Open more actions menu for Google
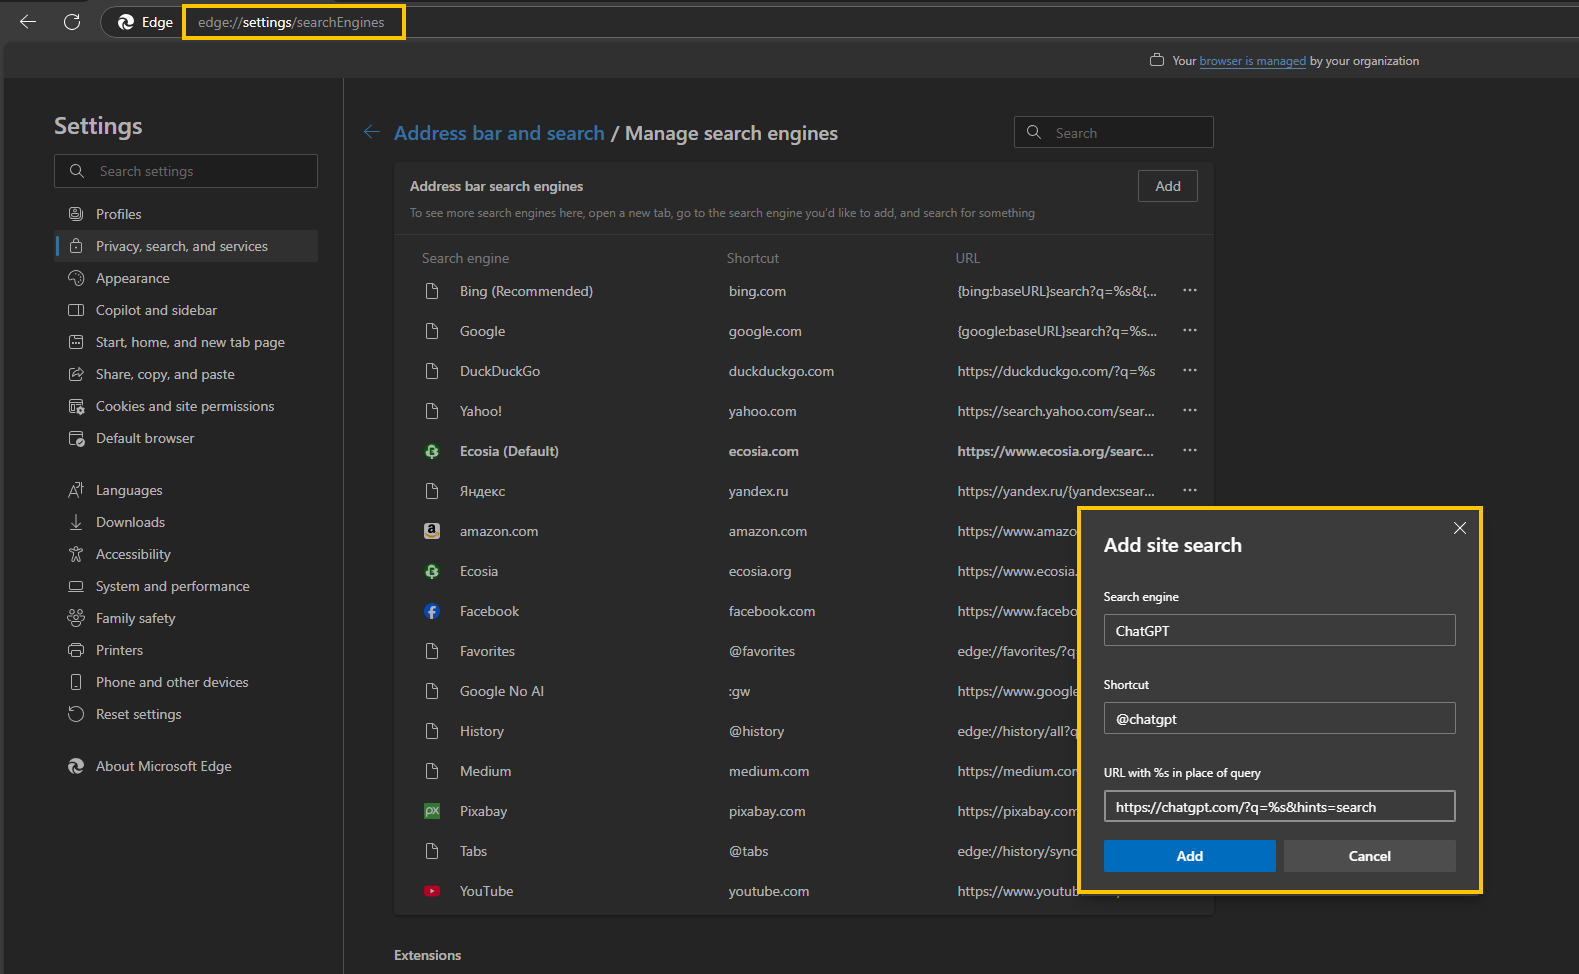The width and height of the screenshot is (1579, 974). (1190, 331)
